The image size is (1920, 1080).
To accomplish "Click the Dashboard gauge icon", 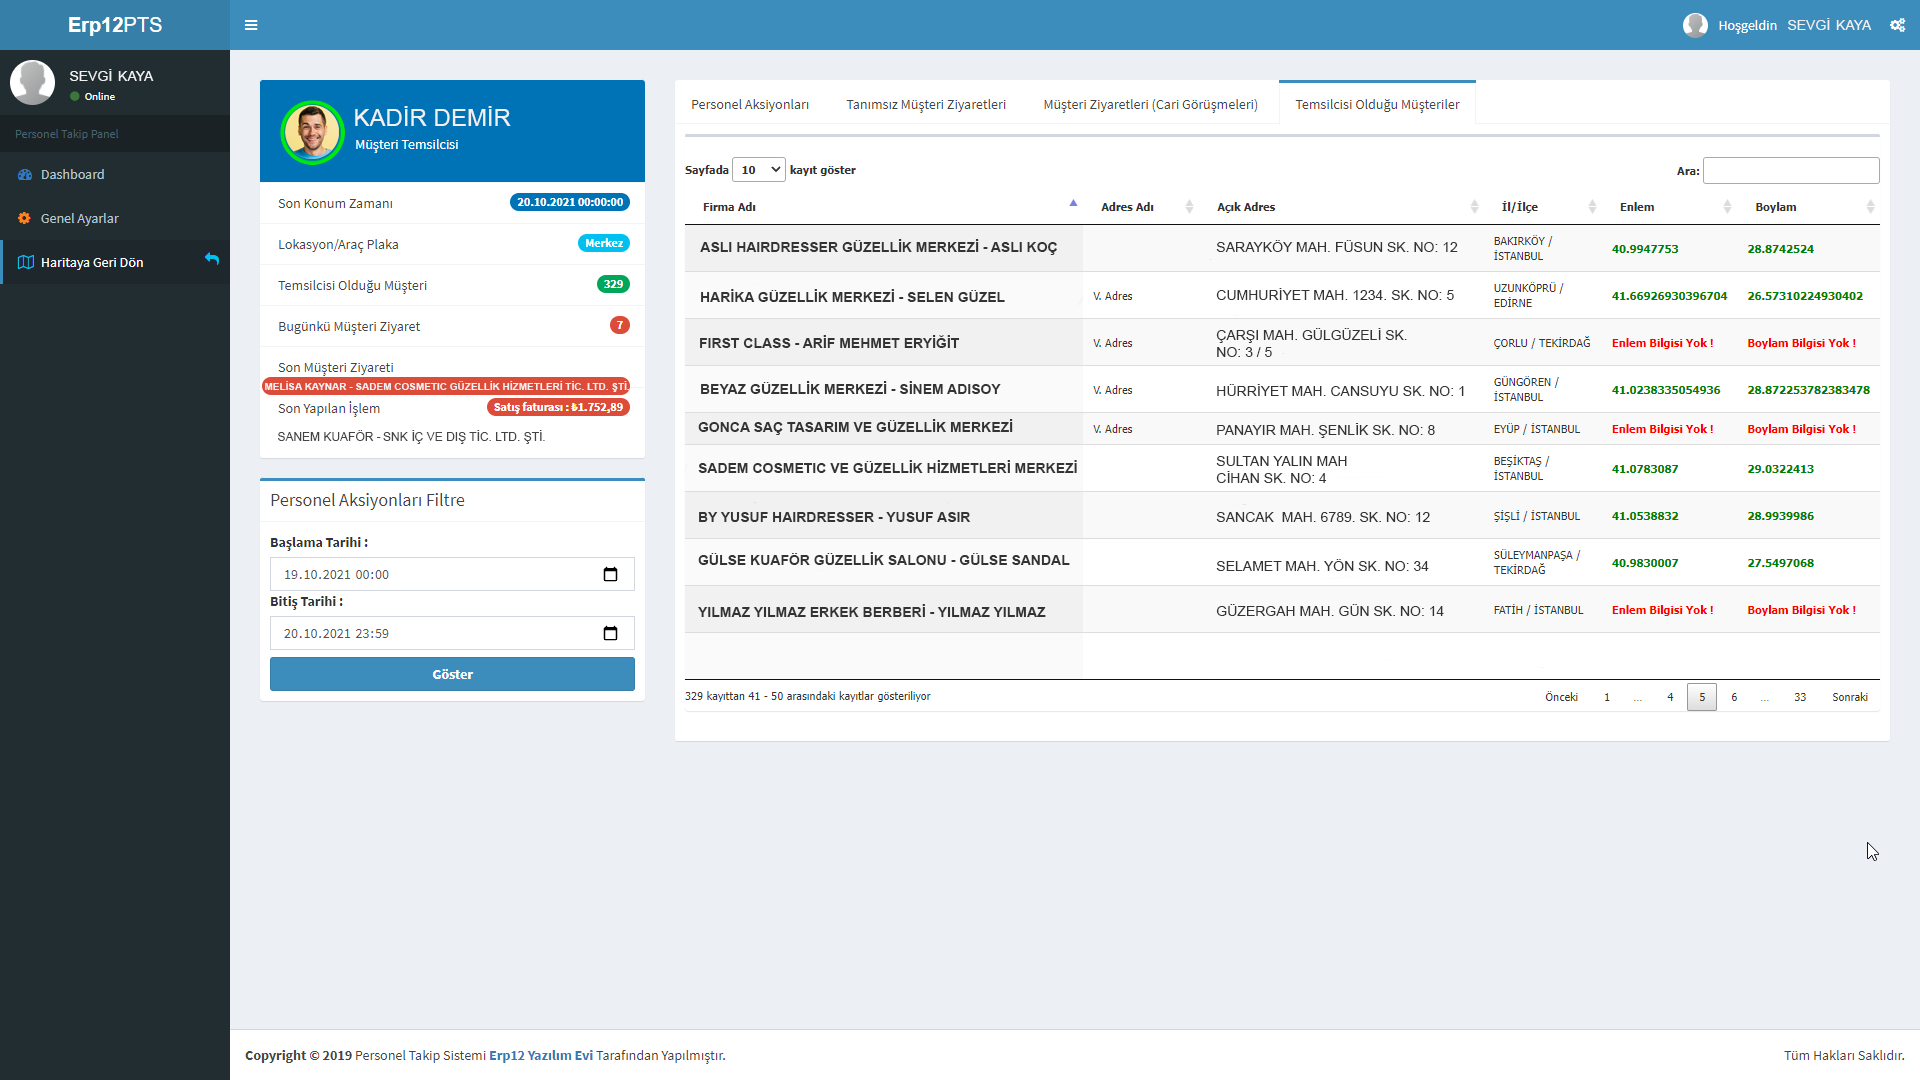I will pyautogui.click(x=25, y=175).
